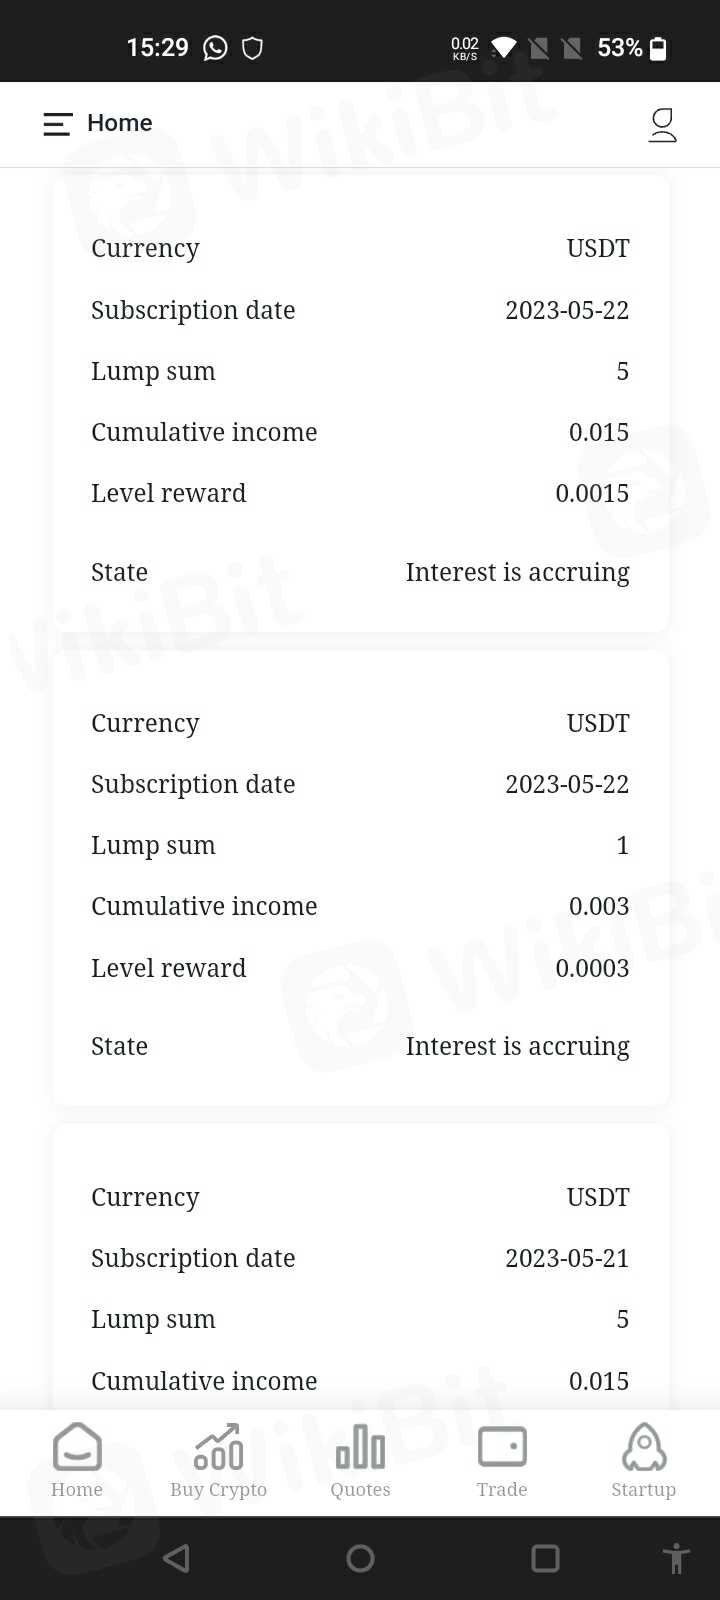Tap the Home tab icon in bottom bar
Screen dimensions: 720x1600
77,1447
